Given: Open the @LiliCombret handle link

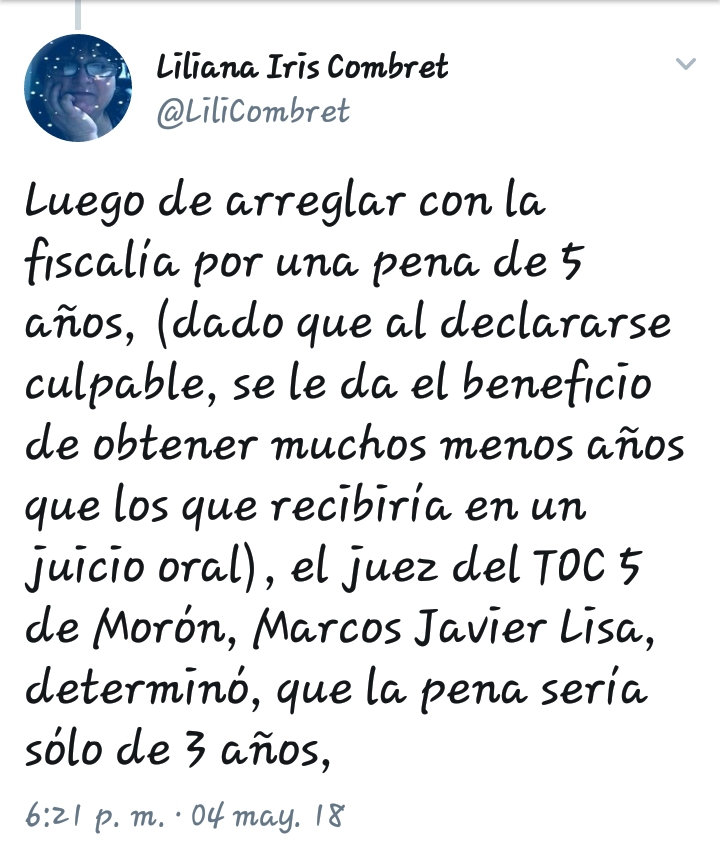Looking at the screenshot, I should point(253,112).
